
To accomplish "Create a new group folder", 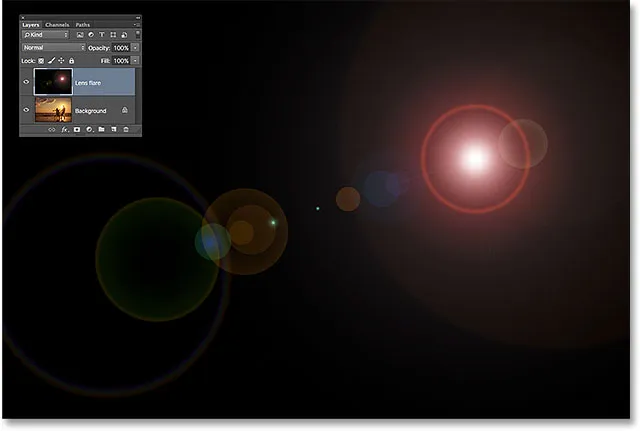I will 101,129.
